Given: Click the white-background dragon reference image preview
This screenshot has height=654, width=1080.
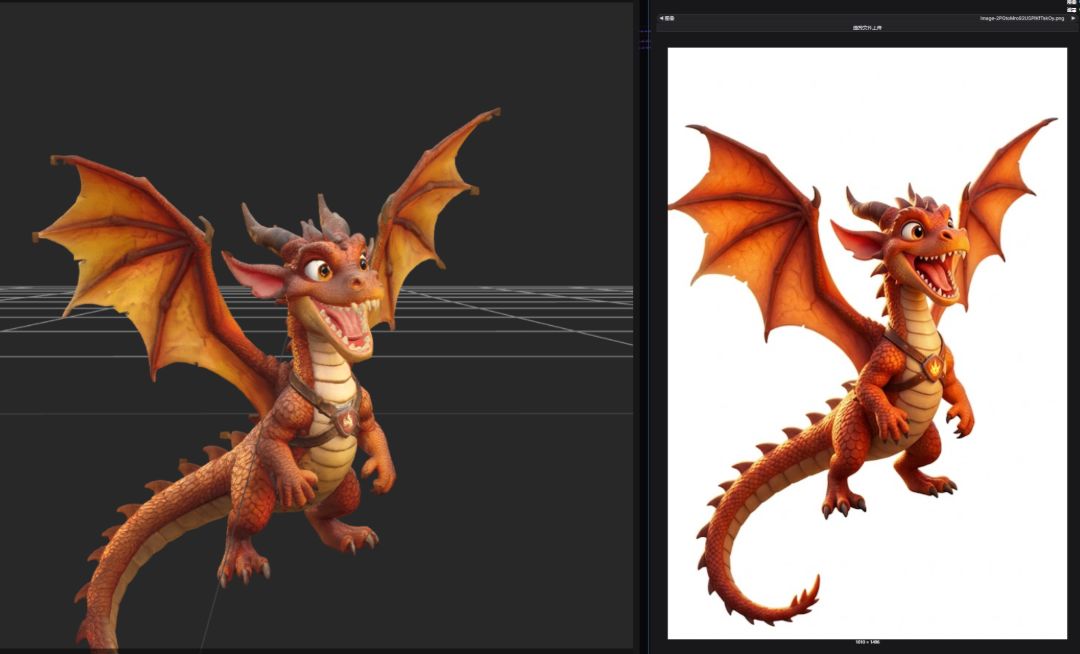Looking at the screenshot, I should (867, 343).
